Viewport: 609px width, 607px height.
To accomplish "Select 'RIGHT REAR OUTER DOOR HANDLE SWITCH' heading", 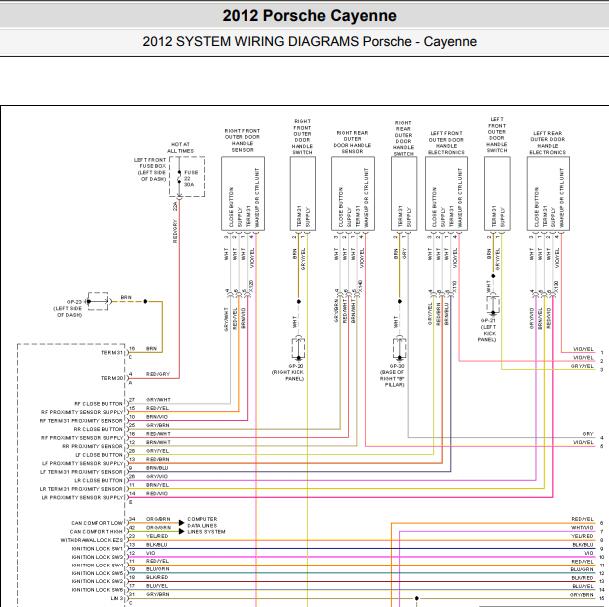I will [403, 138].
